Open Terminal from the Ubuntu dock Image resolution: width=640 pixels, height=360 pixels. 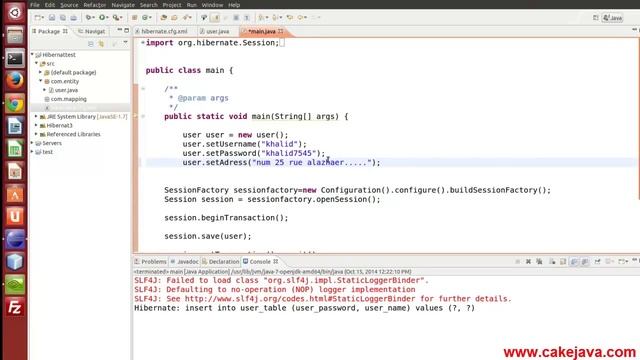[x=15, y=58]
